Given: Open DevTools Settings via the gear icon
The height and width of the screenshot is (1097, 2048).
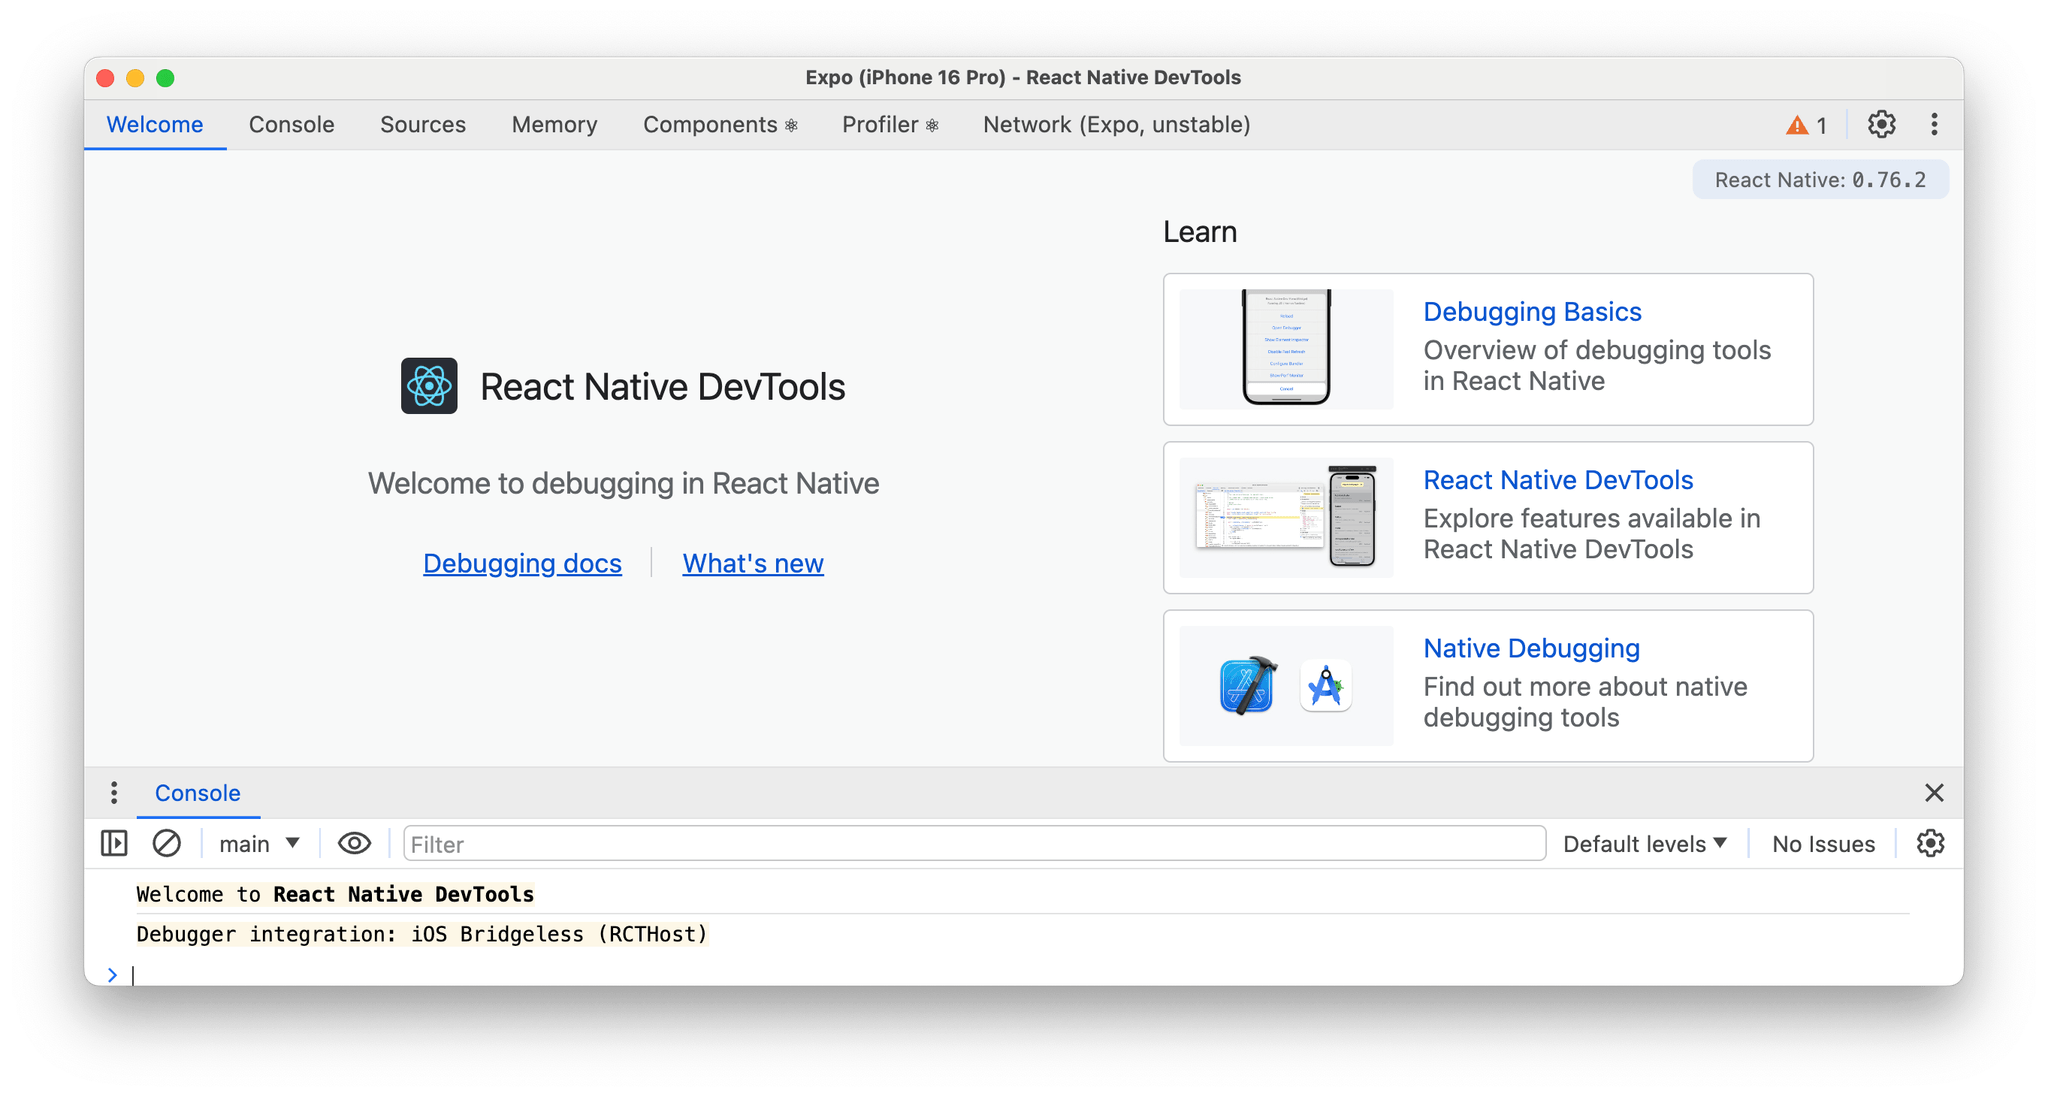Looking at the screenshot, I should point(1882,124).
